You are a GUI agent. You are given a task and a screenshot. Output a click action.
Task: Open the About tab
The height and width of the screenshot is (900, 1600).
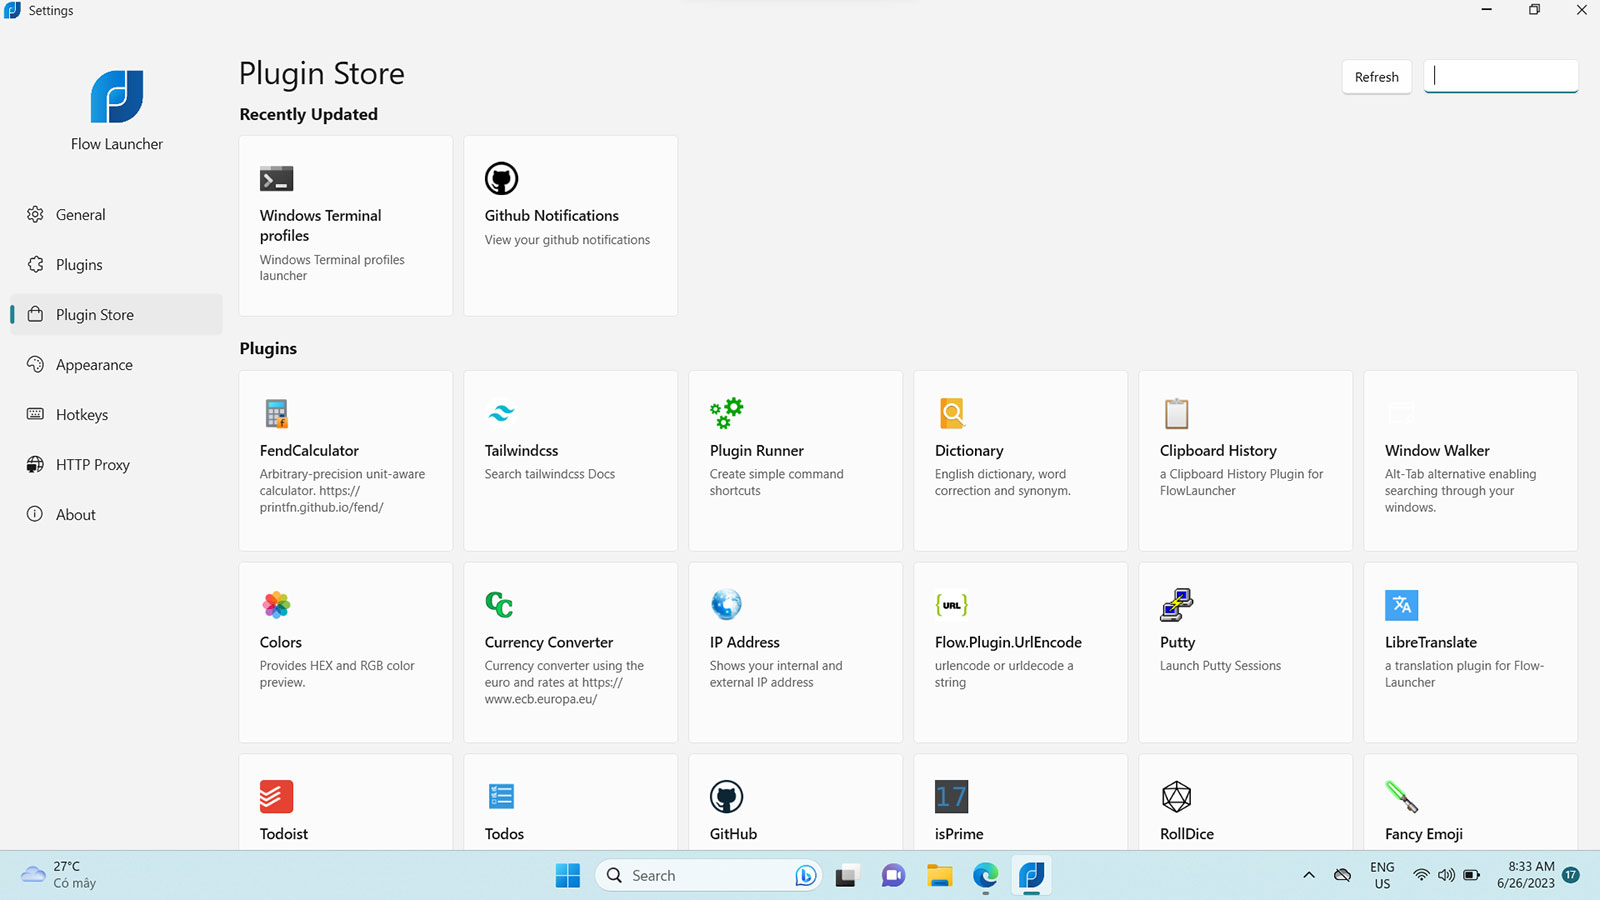coord(116,515)
